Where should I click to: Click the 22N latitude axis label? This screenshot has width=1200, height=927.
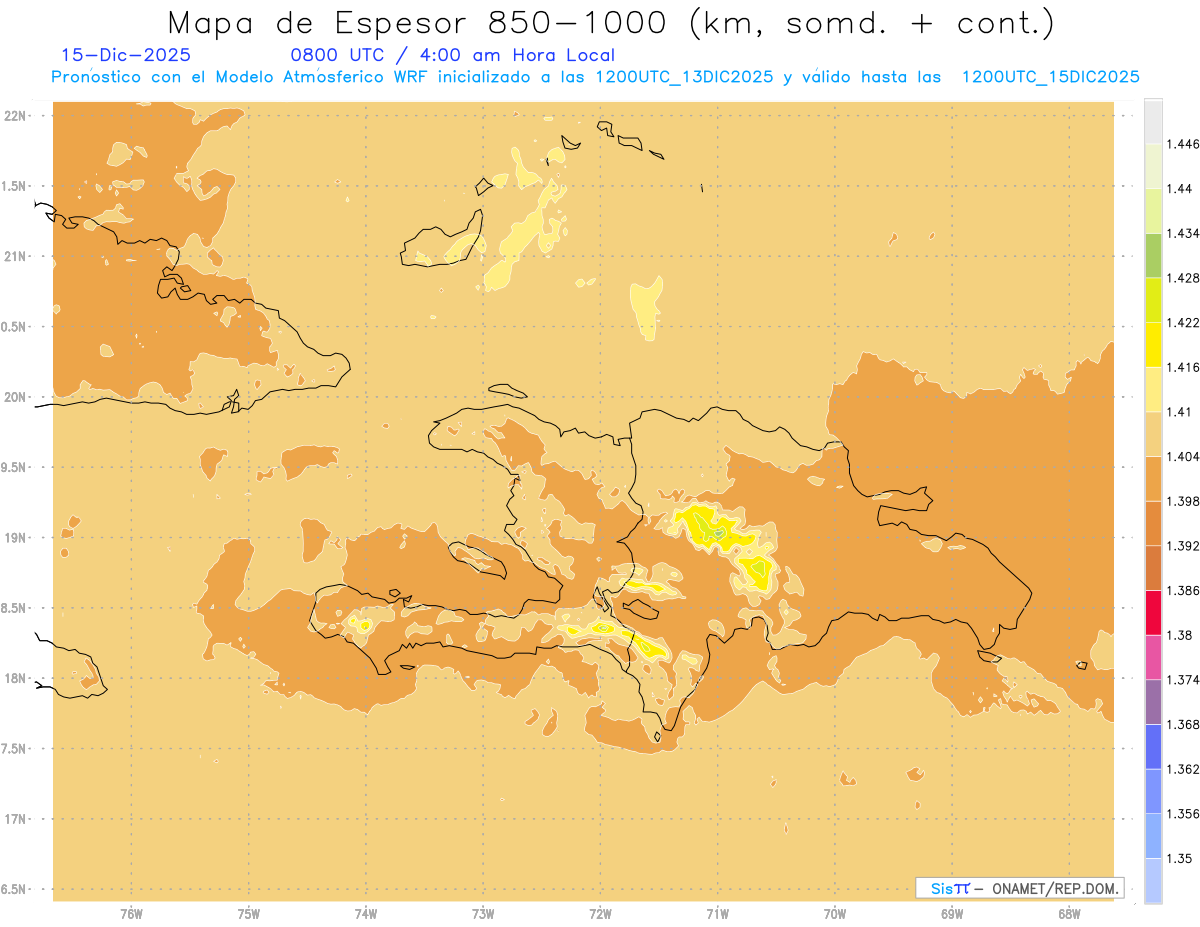[x=15, y=116]
